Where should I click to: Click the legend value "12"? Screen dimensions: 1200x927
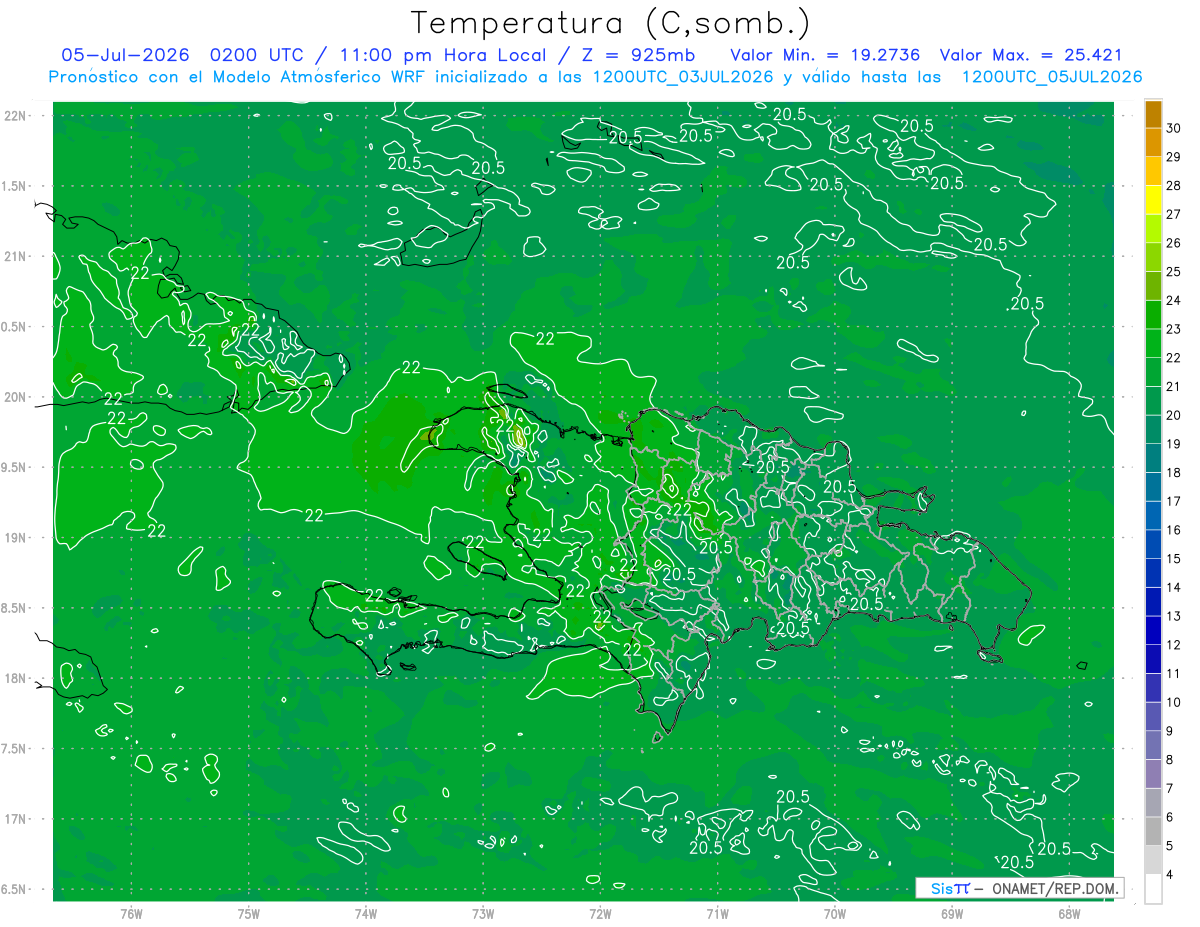click(x=1174, y=645)
